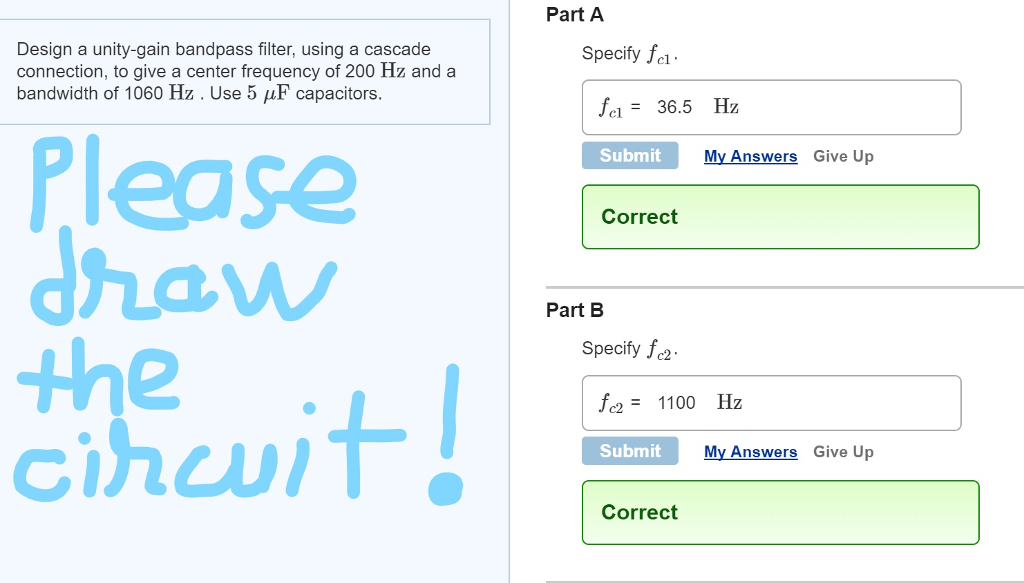The height and width of the screenshot is (583, 1024).
Task: Click the Submit button in Part B
Action: 630,451
